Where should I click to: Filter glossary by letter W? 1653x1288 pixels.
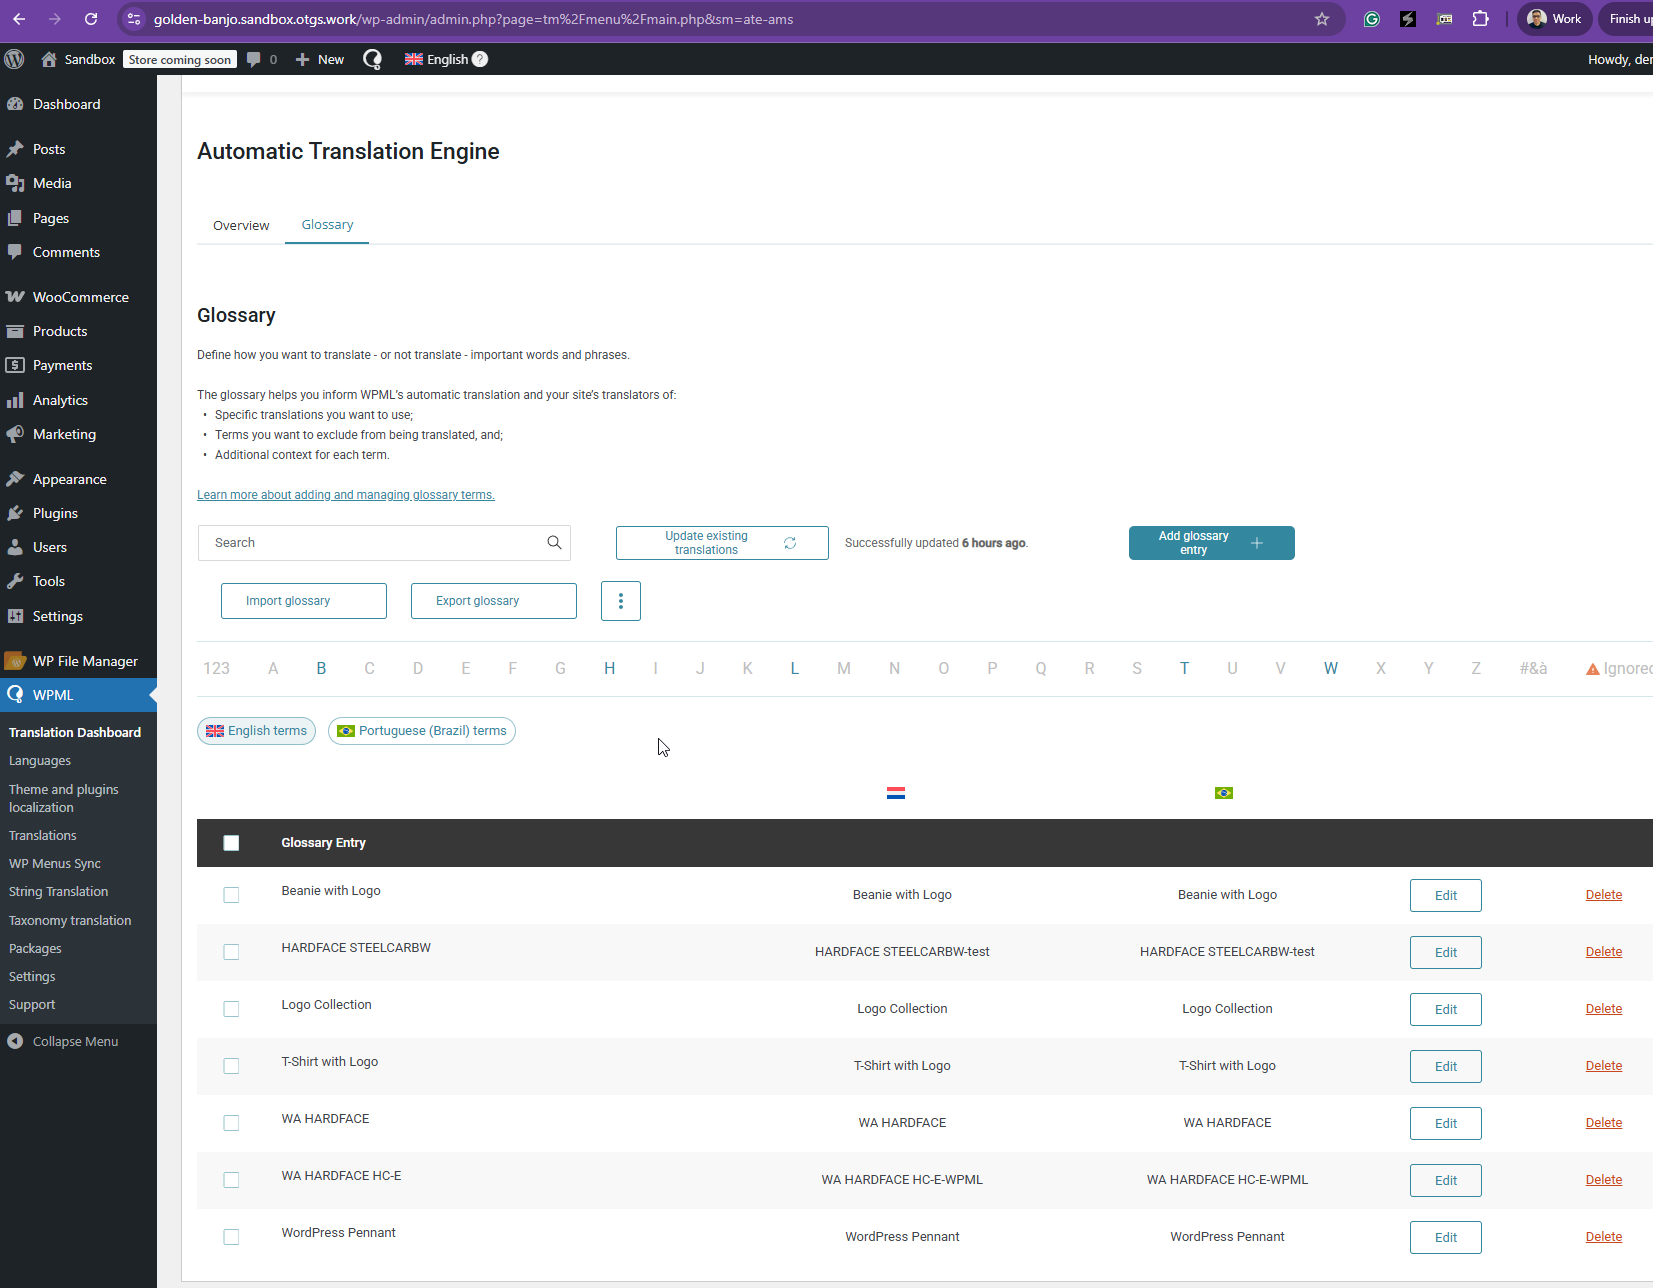pyautogui.click(x=1331, y=668)
